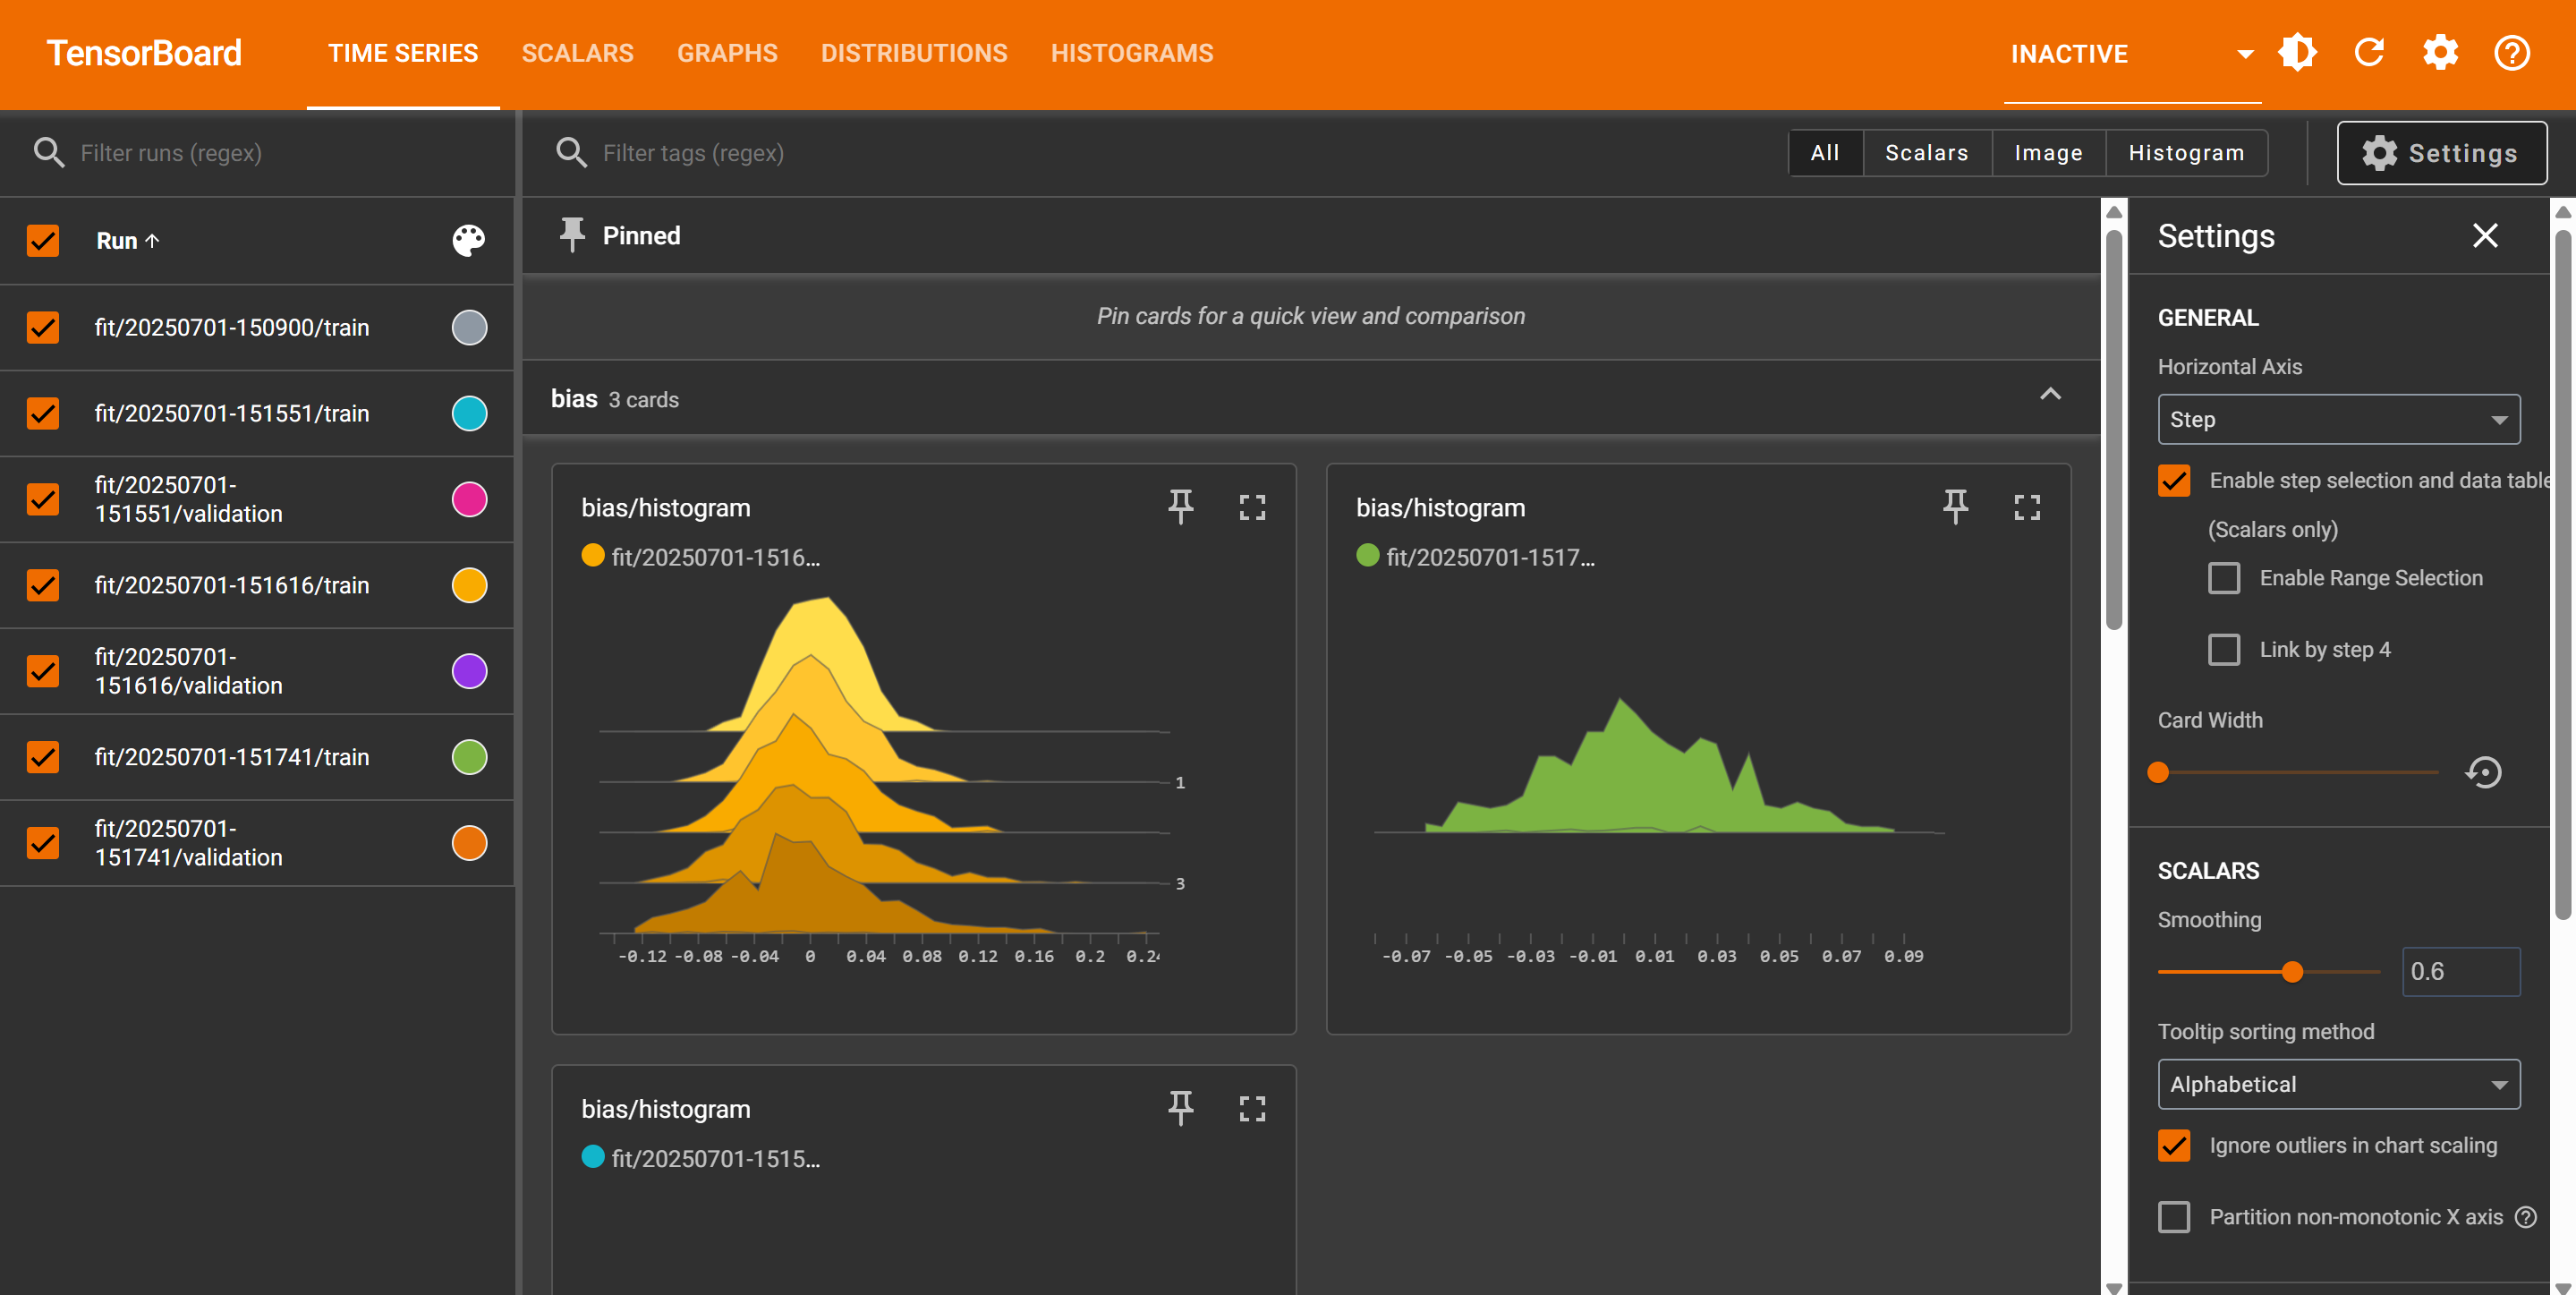Open the Horizontal Axis Step dropdown
Screen dimensions: 2576x1295
pos(2338,420)
